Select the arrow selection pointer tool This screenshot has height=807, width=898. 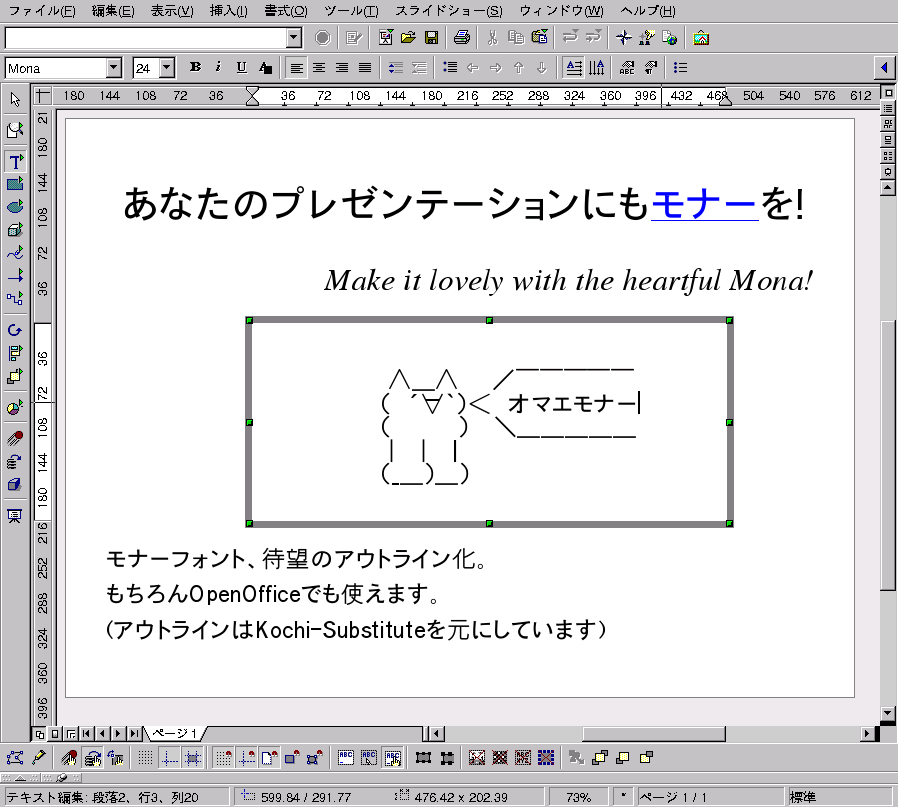[x=15, y=99]
